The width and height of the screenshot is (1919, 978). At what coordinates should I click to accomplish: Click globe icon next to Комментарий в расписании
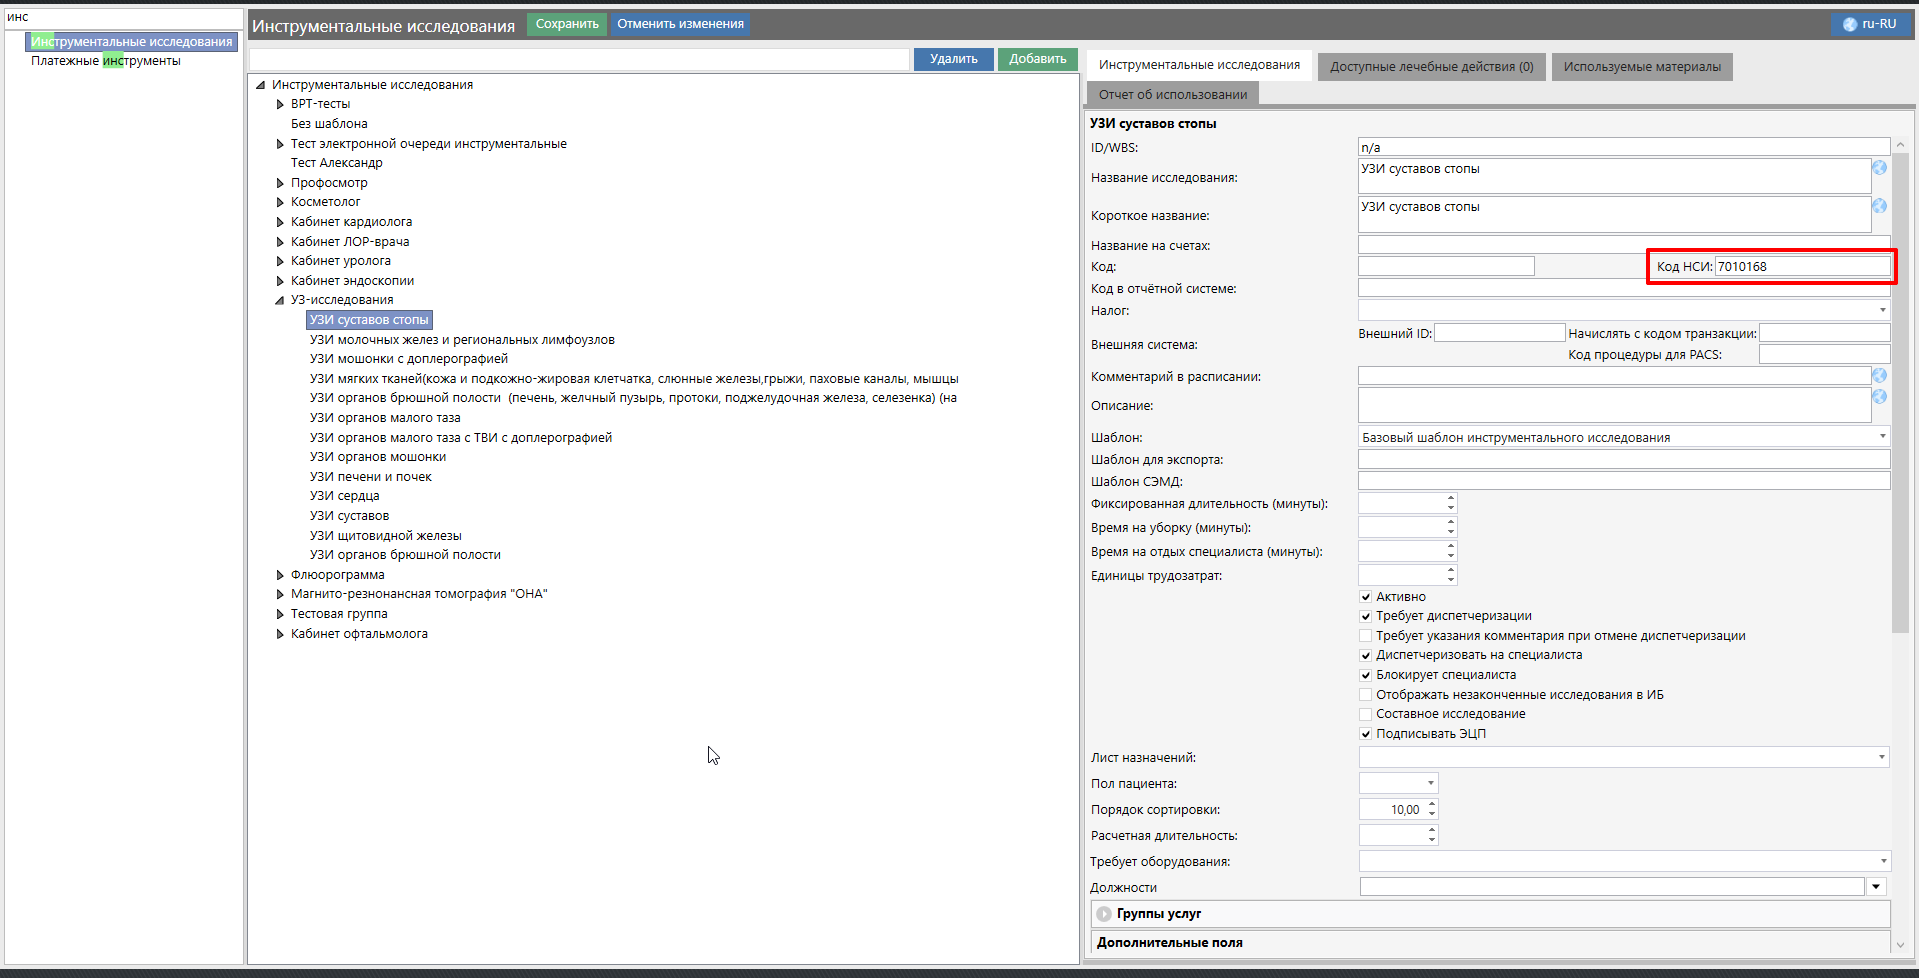(1879, 376)
